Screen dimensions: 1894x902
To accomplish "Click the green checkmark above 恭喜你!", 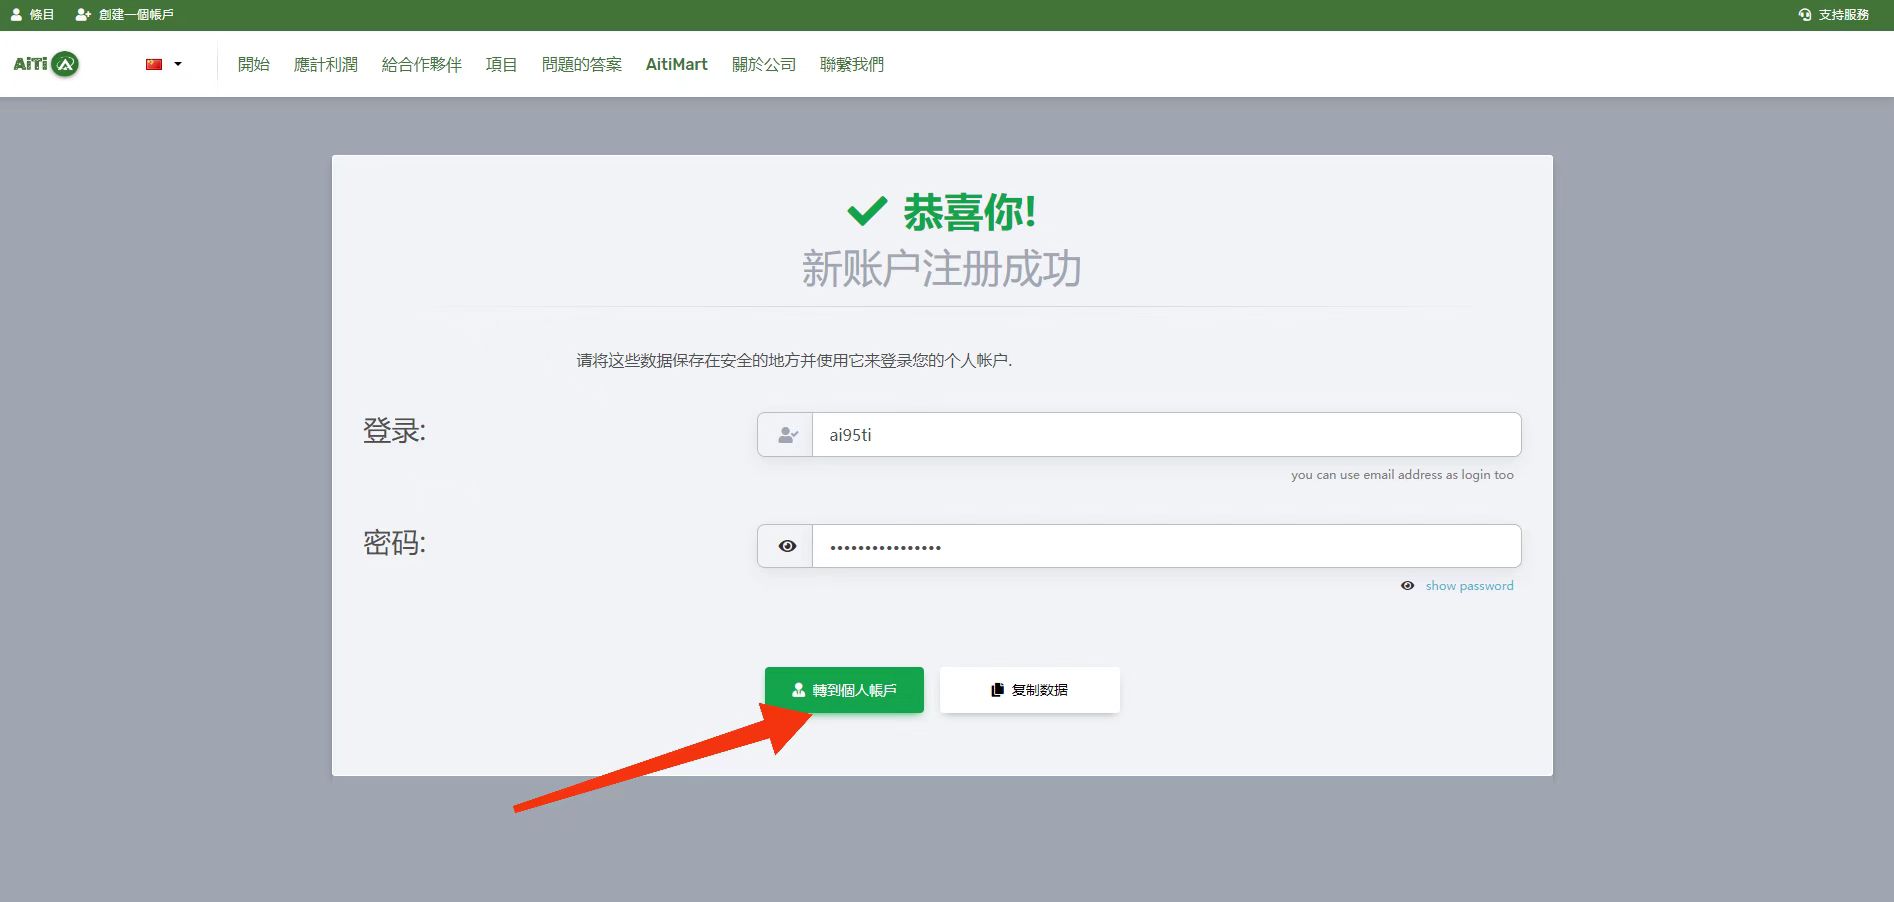I will point(866,210).
